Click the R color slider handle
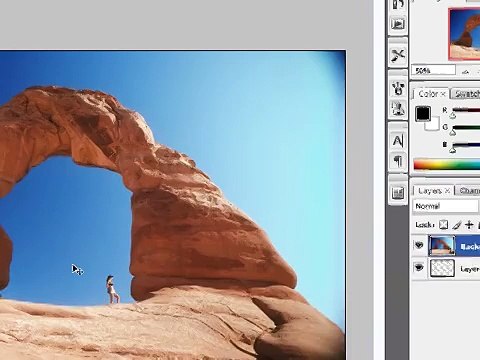The width and height of the screenshot is (480, 360). (453, 116)
